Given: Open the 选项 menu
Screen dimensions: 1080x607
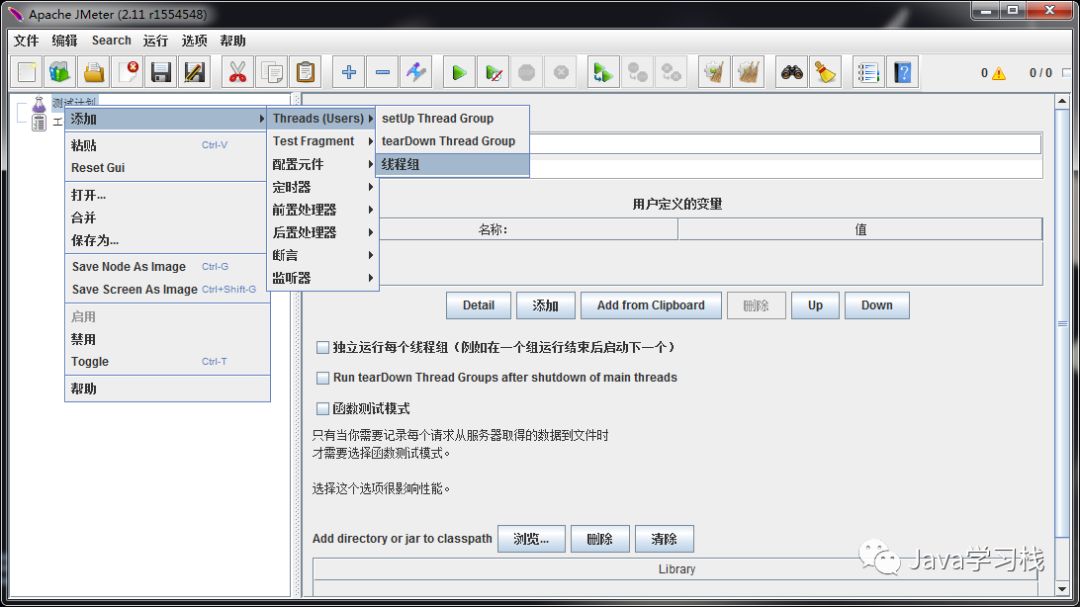Looking at the screenshot, I should pyautogui.click(x=194, y=41).
